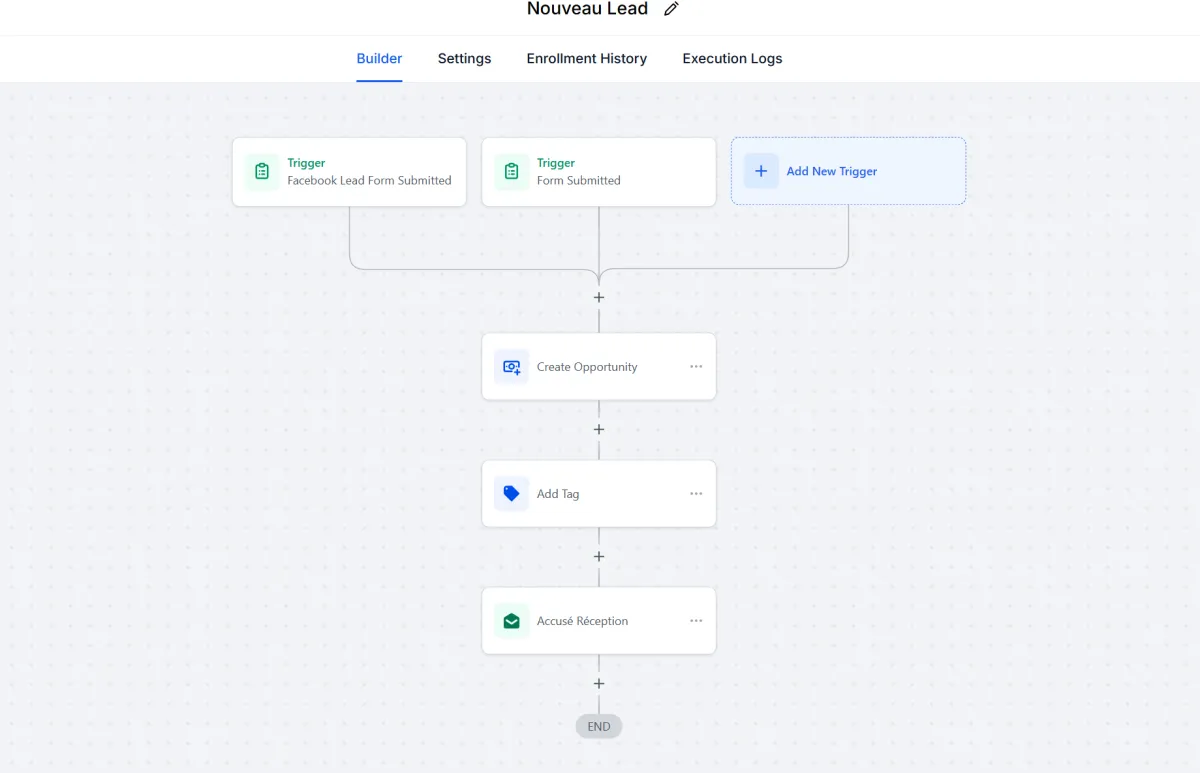View the Execution Logs tab

(732, 59)
